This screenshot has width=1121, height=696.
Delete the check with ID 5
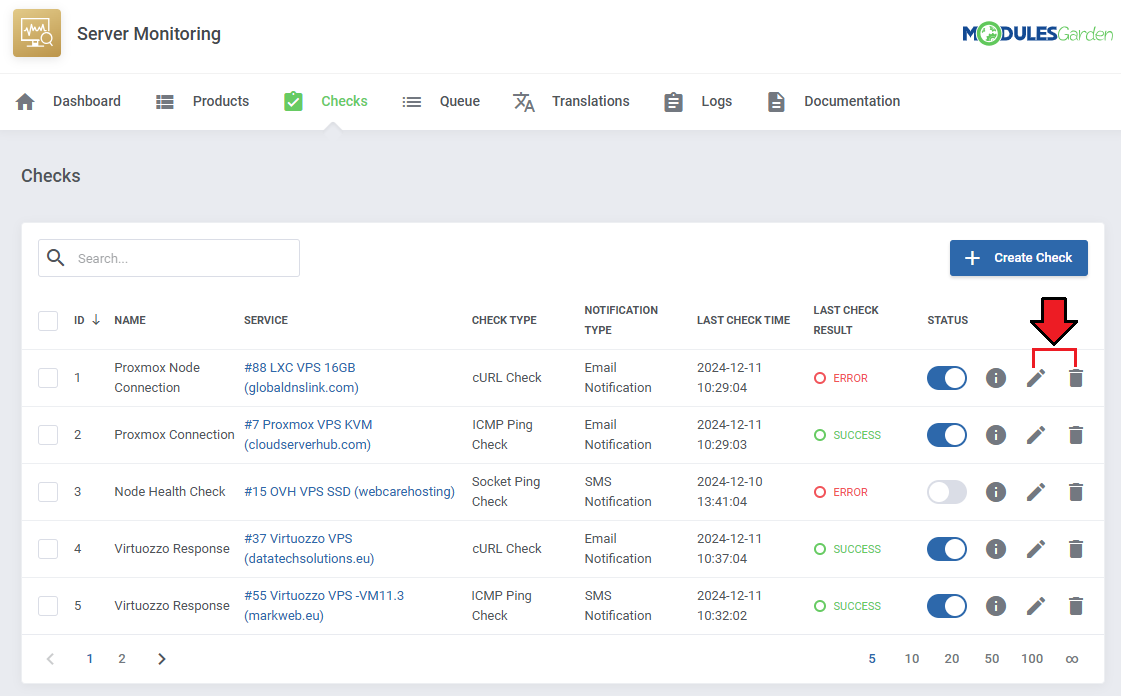pos(1076,606)
